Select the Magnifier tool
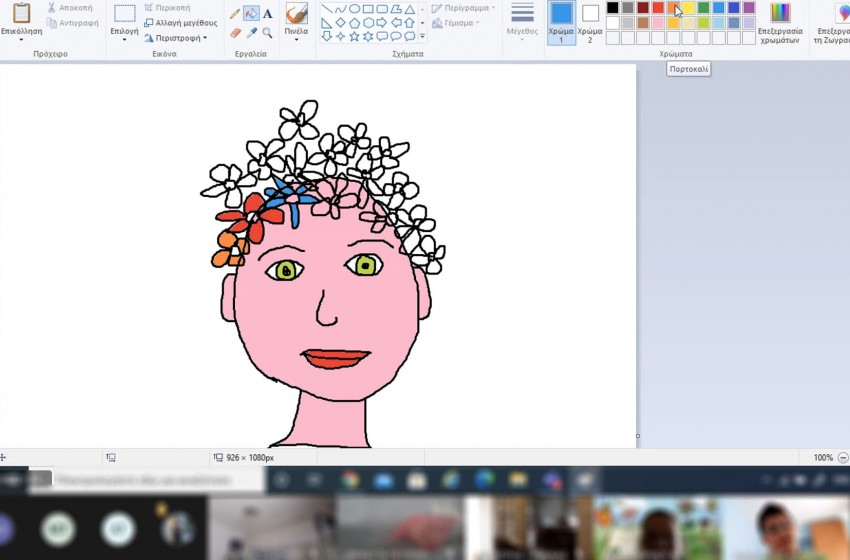 click(267, 33)
